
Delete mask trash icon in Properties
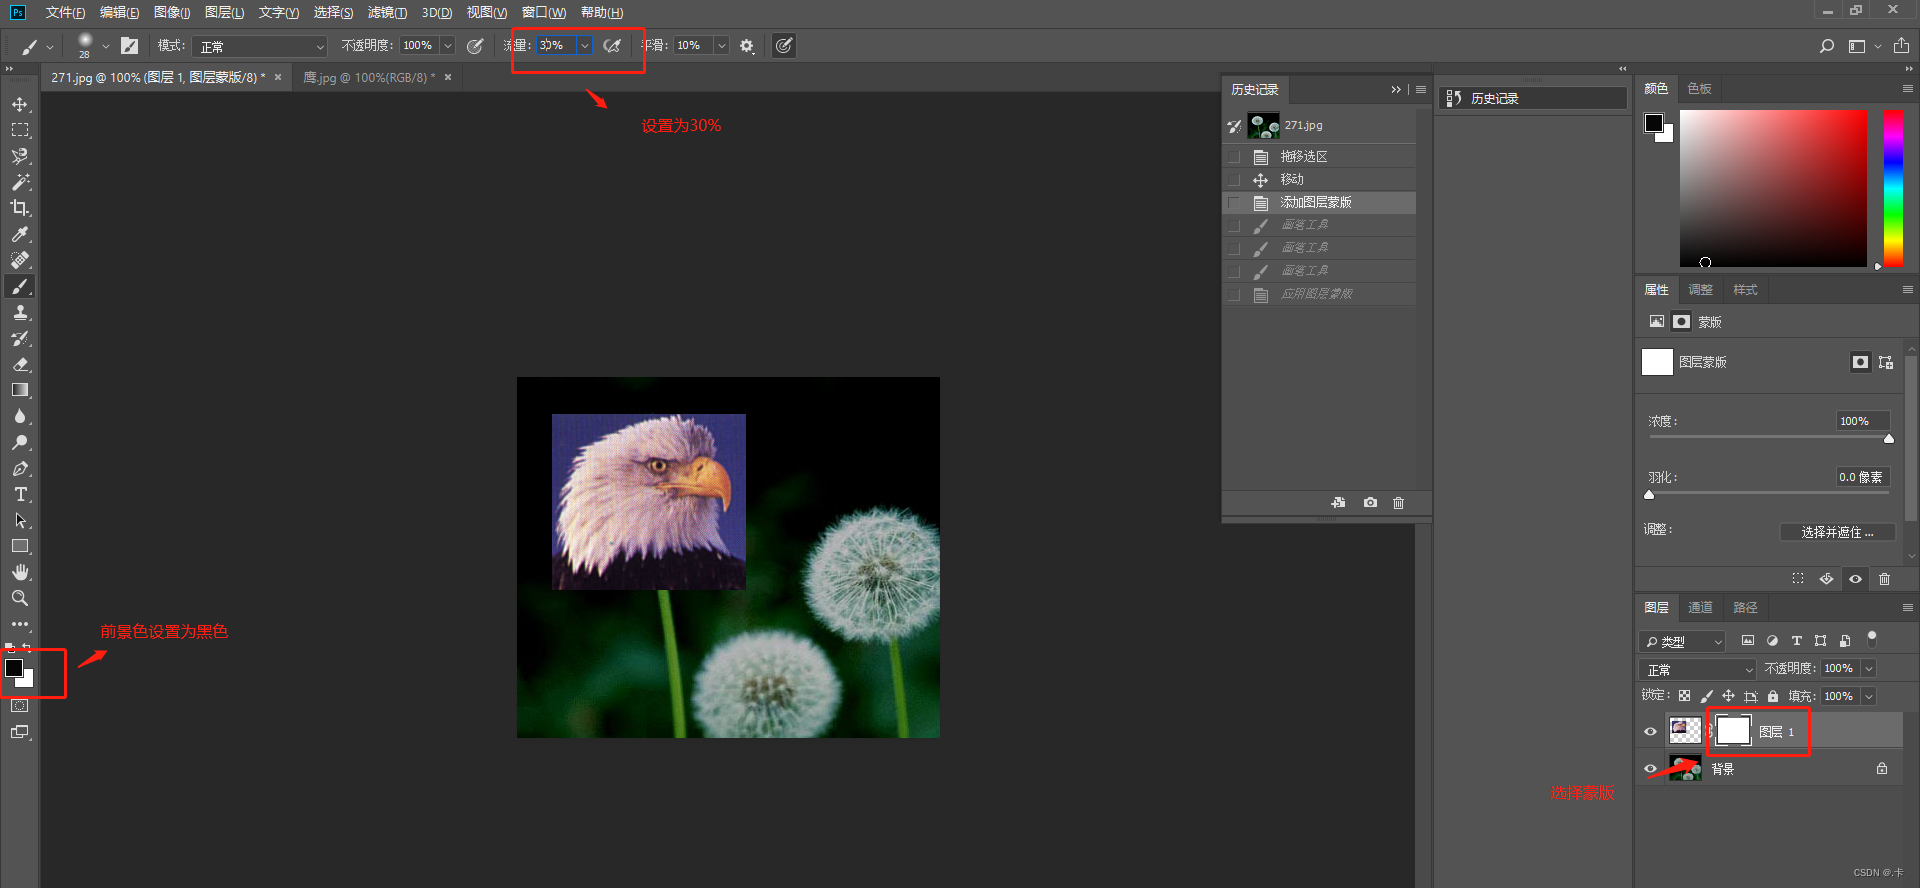coord(1885,579)
